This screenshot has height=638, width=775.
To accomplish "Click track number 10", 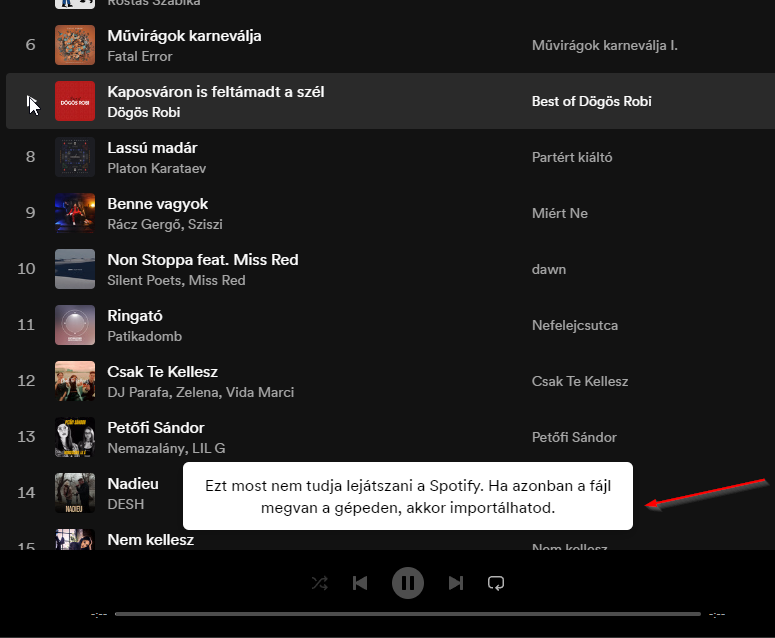I will coord(26,269).
